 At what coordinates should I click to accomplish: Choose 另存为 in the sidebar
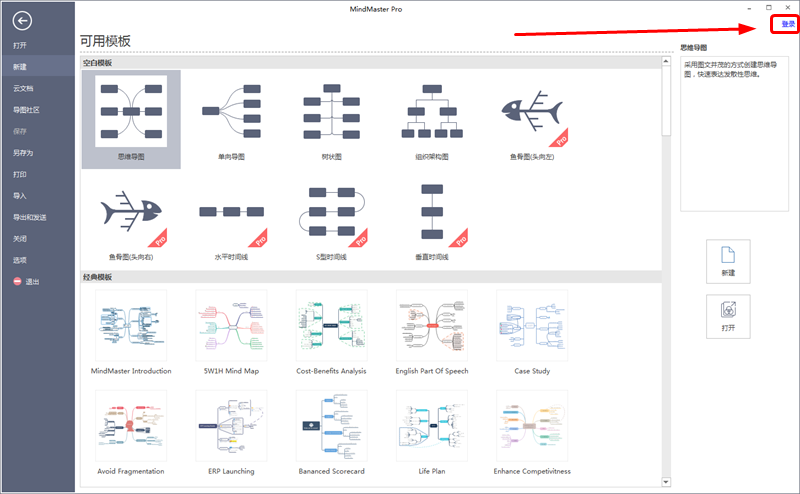click(x=38, y=153)
